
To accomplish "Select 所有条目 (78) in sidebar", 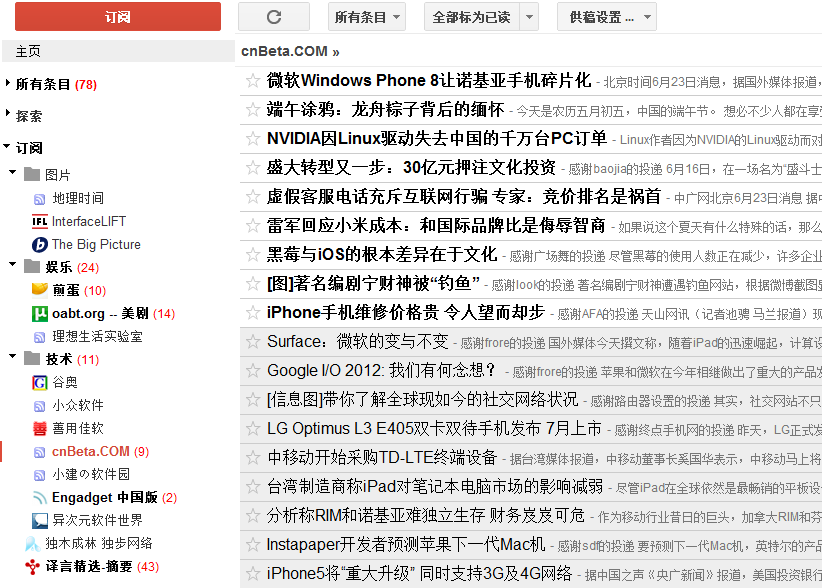I will tap(56, 84).
